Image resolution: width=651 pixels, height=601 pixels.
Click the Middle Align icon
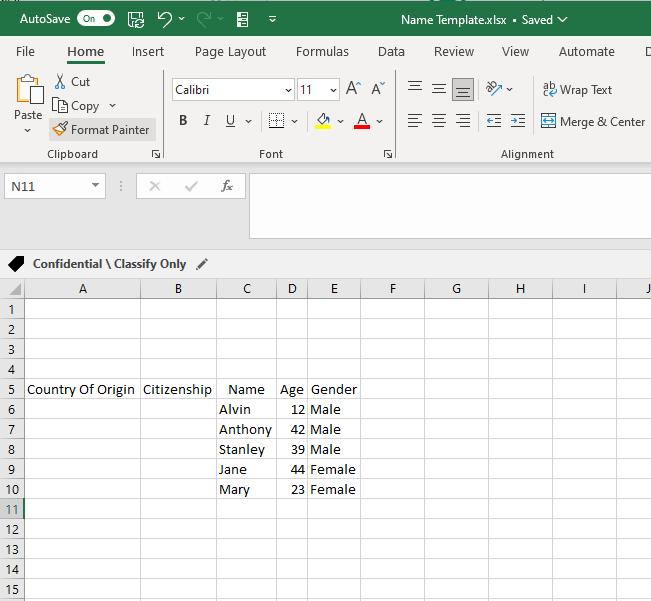click(438, 88)
